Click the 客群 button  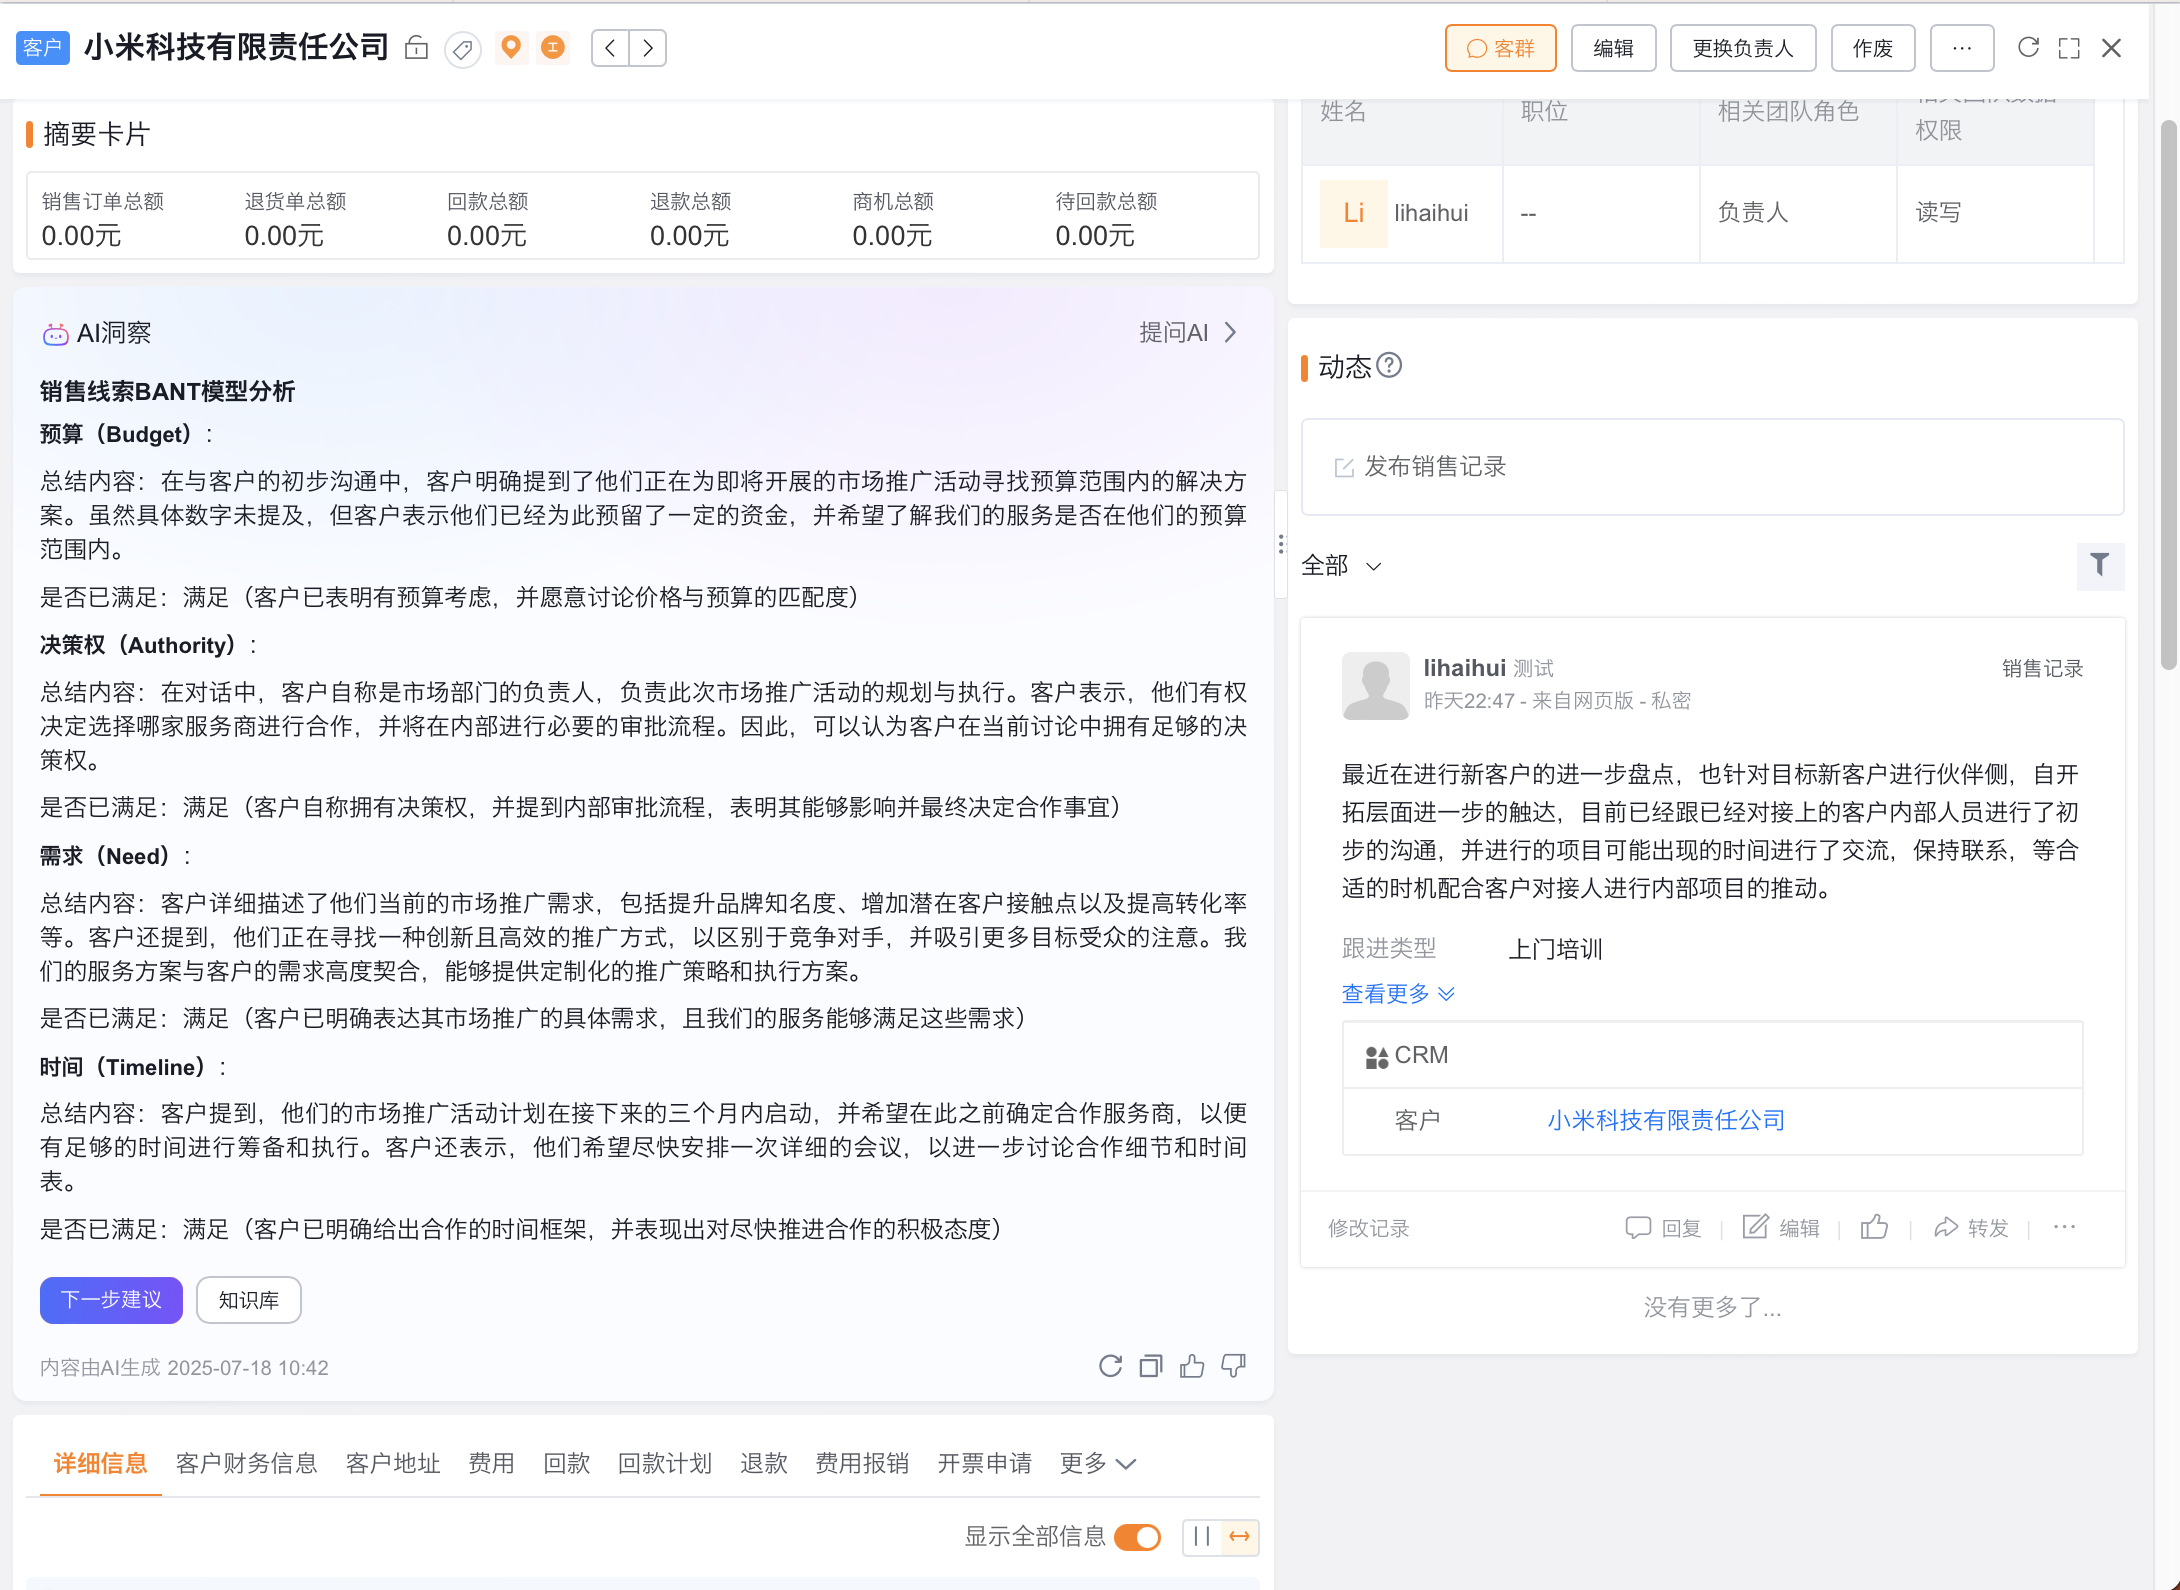tap(1500, 48)
